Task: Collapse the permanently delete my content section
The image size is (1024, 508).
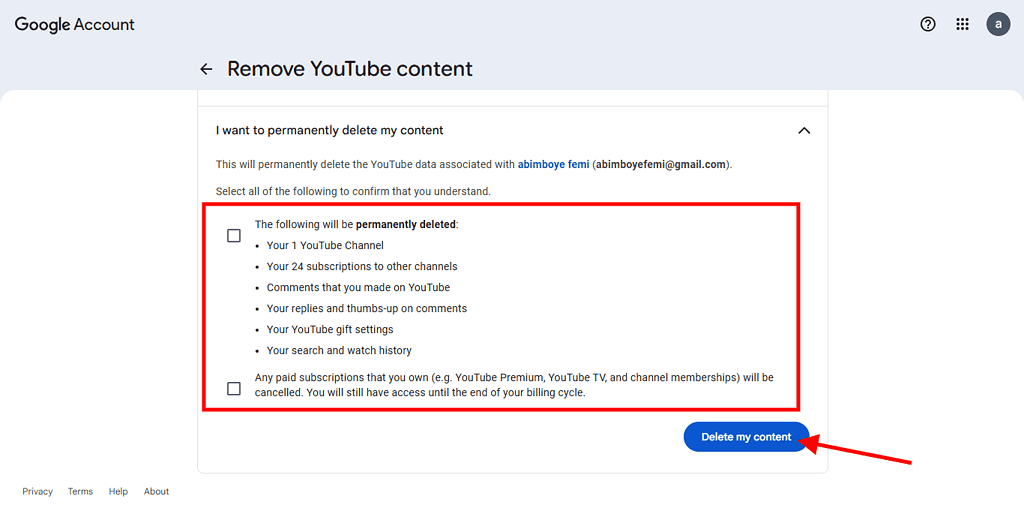Action: (804, 131)
